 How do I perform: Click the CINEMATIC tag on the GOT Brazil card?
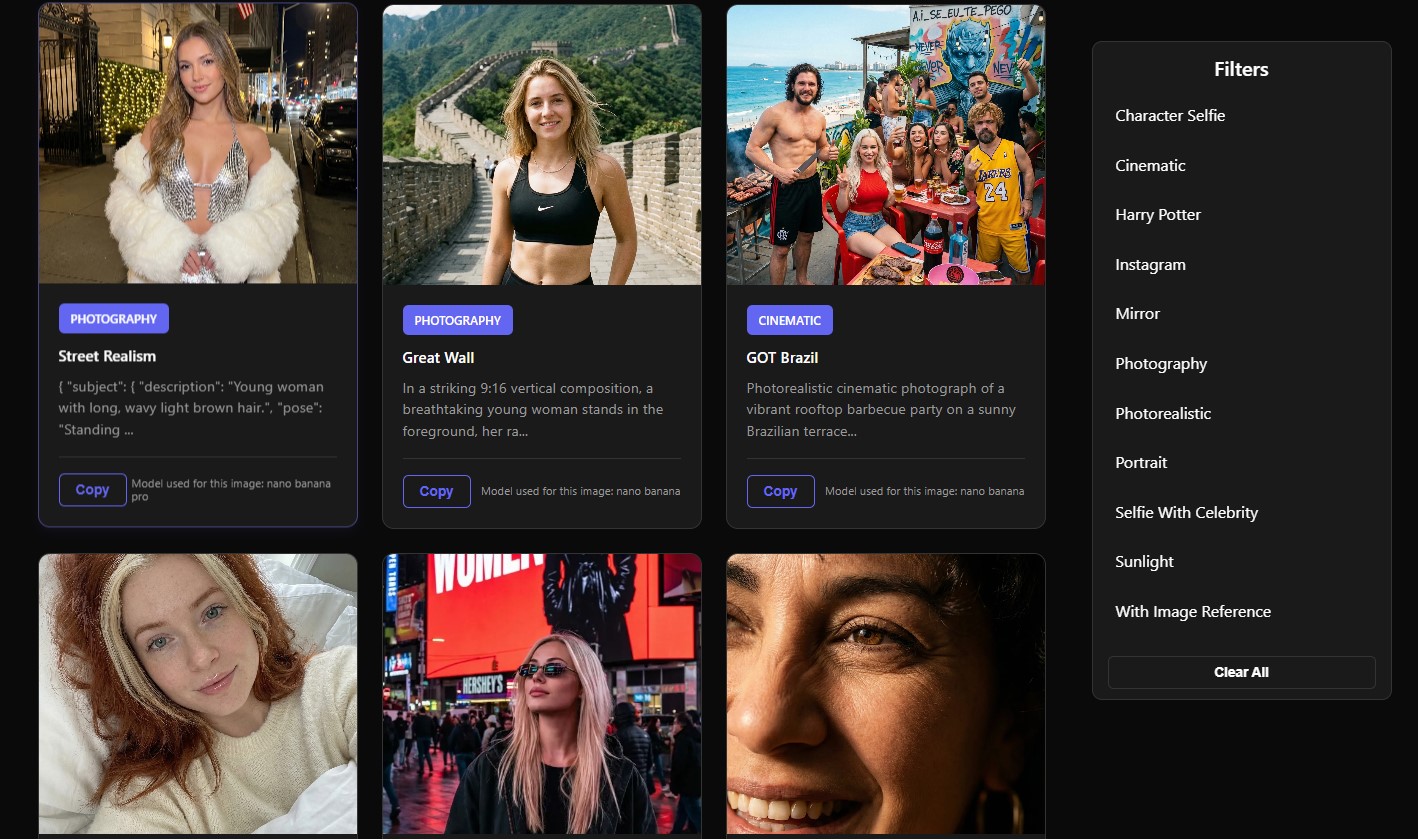(790, 320)
